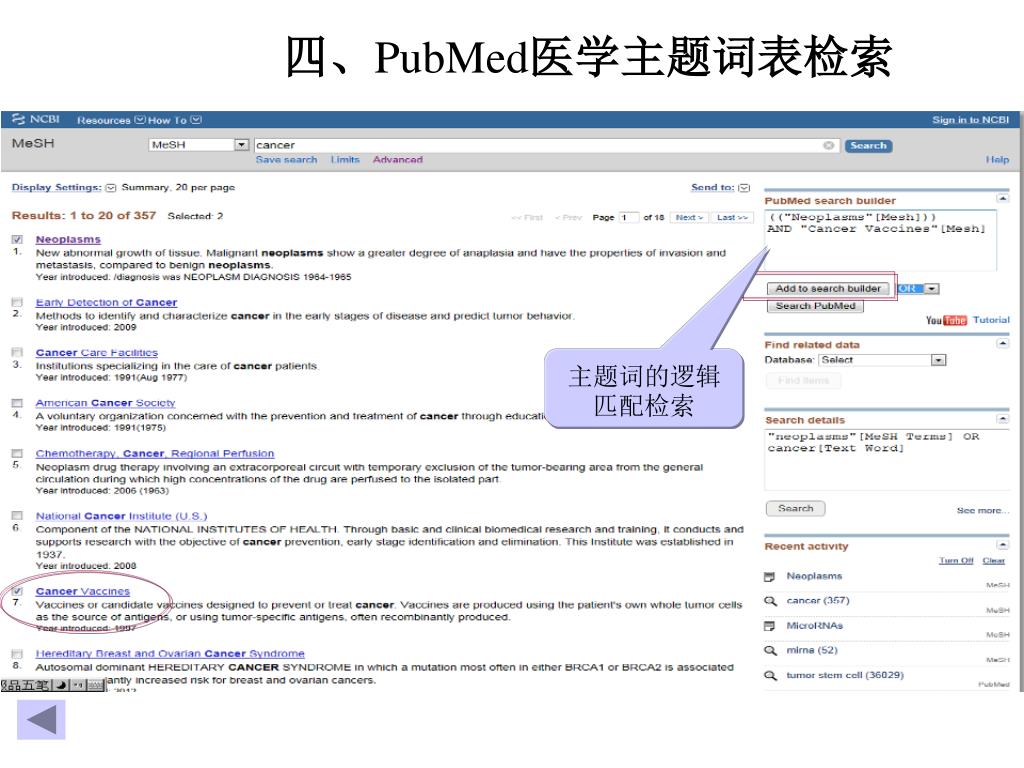
Task: Open National Cancer Institute (U.S.) result
Action: click(x=121, y=516)
